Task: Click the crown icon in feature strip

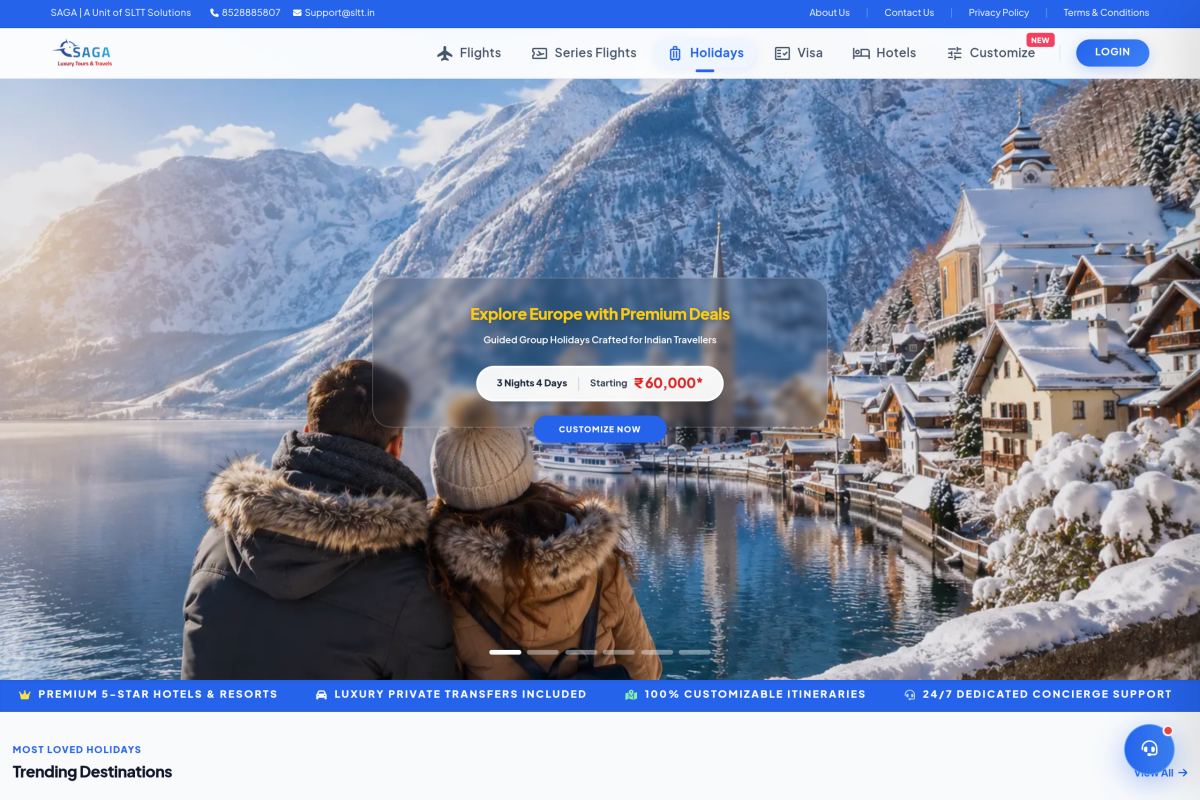Action: 25,694
